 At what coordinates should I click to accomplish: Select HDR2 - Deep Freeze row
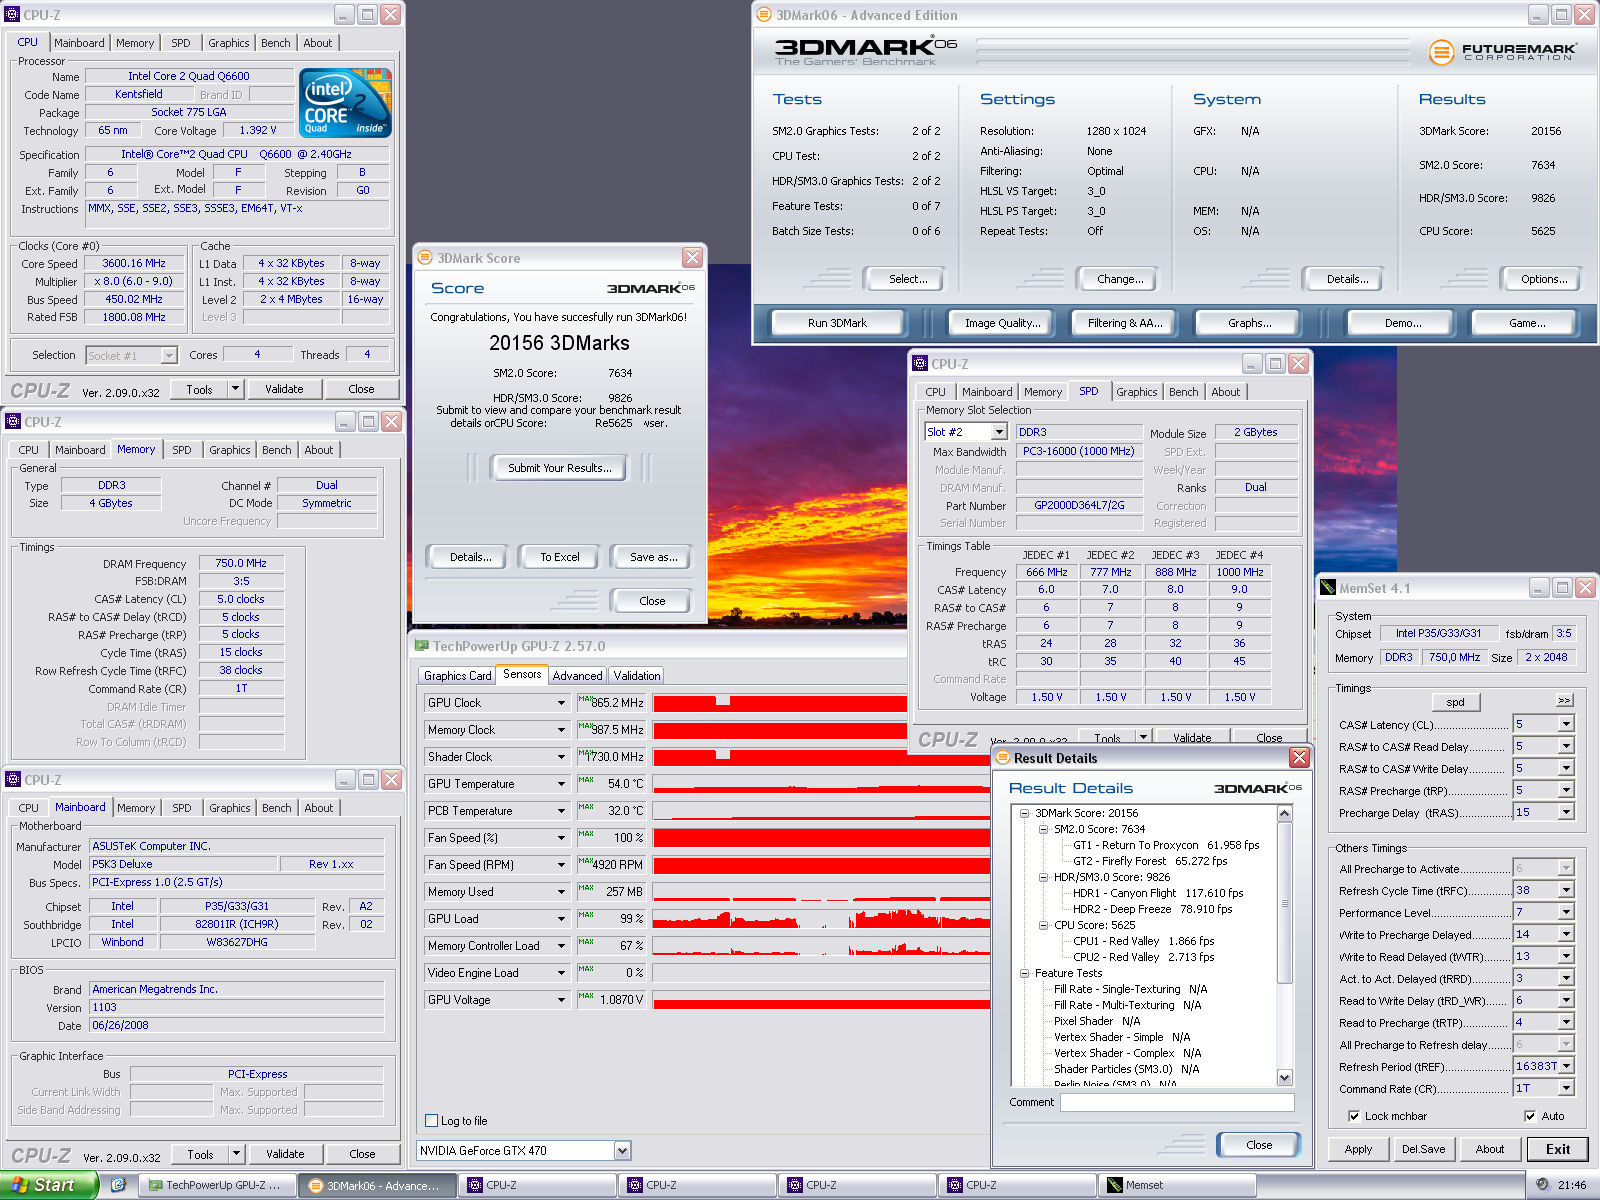pos(1152,909)
